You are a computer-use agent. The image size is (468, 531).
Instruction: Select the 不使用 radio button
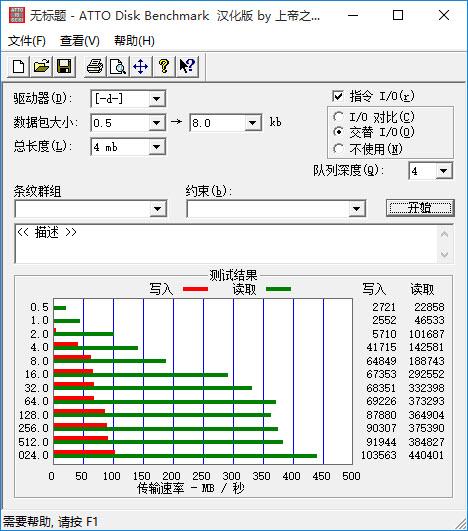tap(338, 149)
